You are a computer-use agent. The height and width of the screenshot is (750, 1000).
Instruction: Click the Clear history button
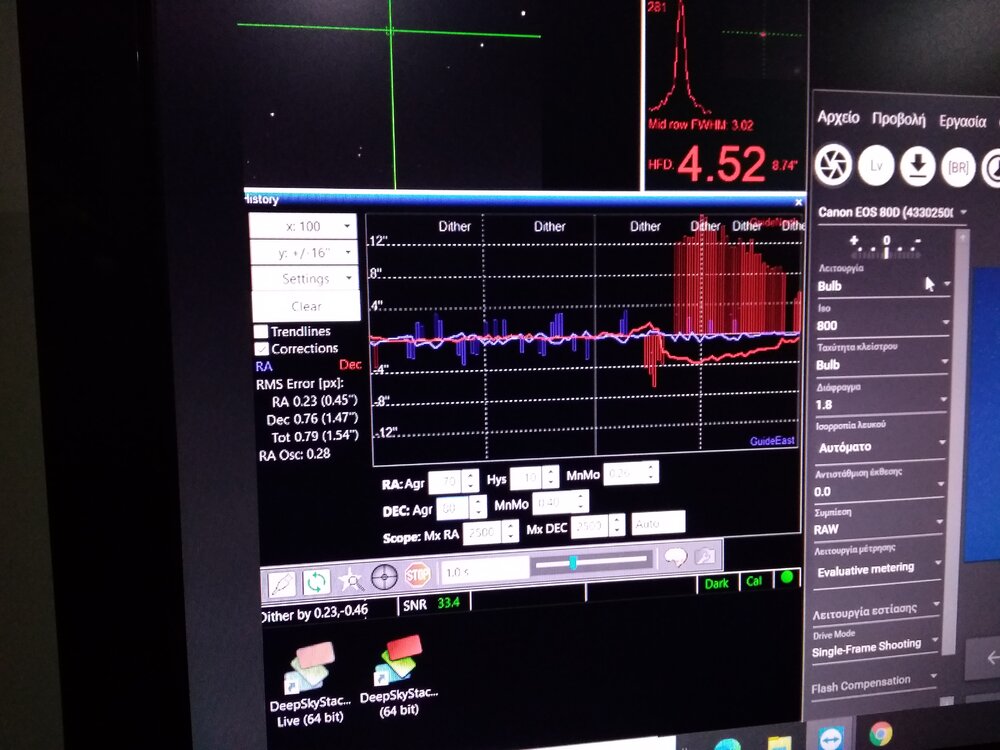tap(305, 306)
